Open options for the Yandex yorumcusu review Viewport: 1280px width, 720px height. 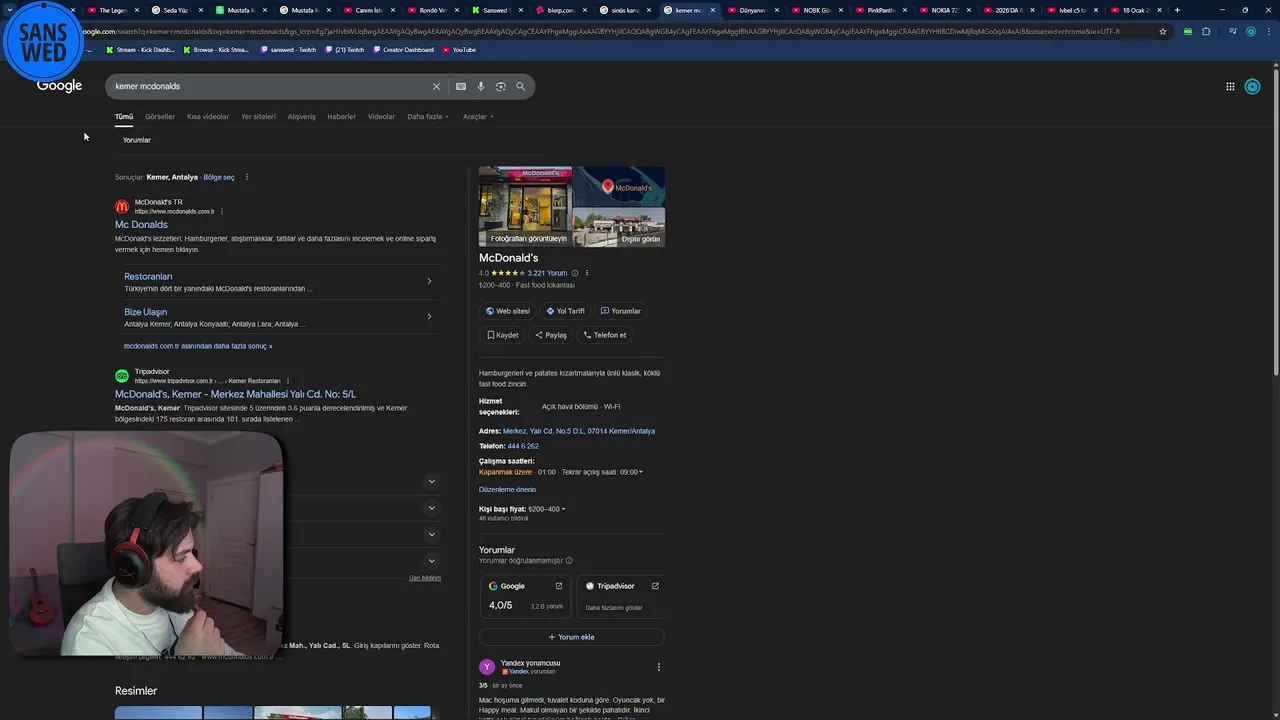point(658,667)
